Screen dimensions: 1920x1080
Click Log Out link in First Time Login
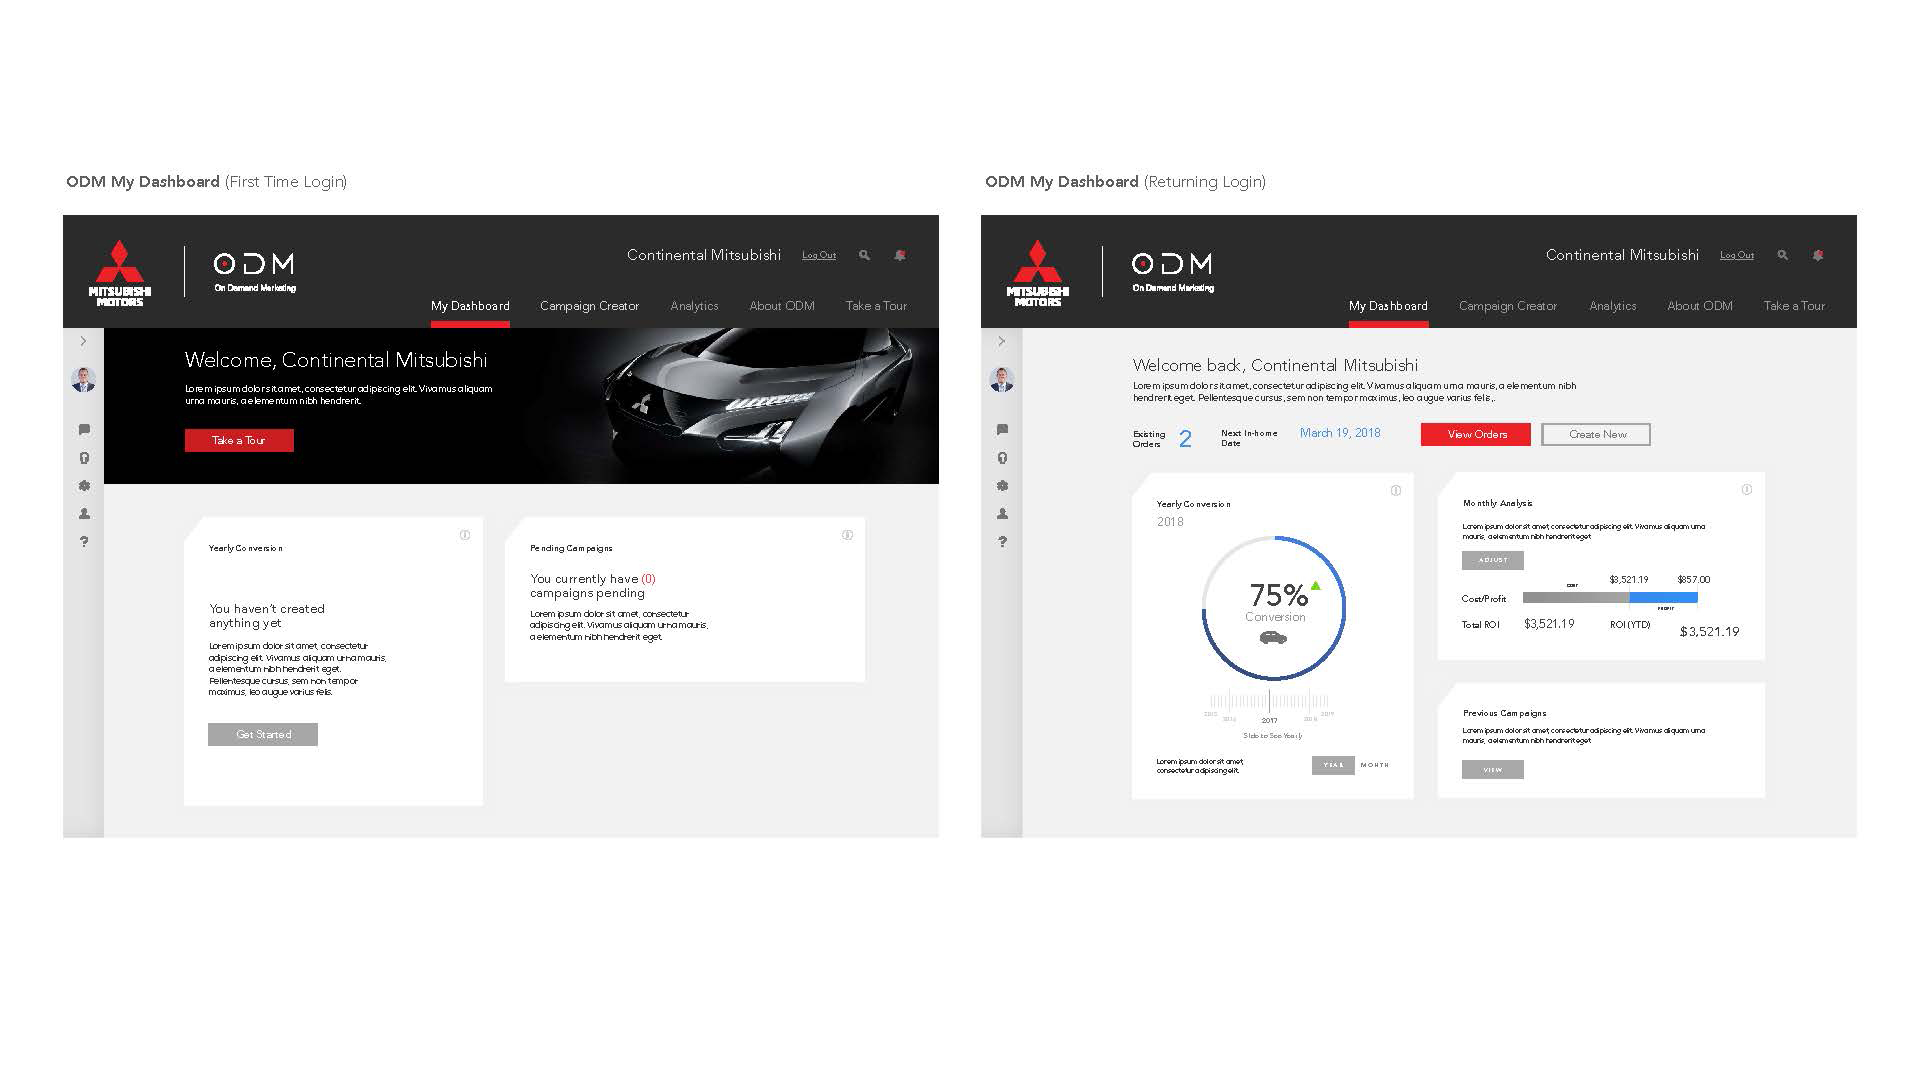tap(819, 255)
